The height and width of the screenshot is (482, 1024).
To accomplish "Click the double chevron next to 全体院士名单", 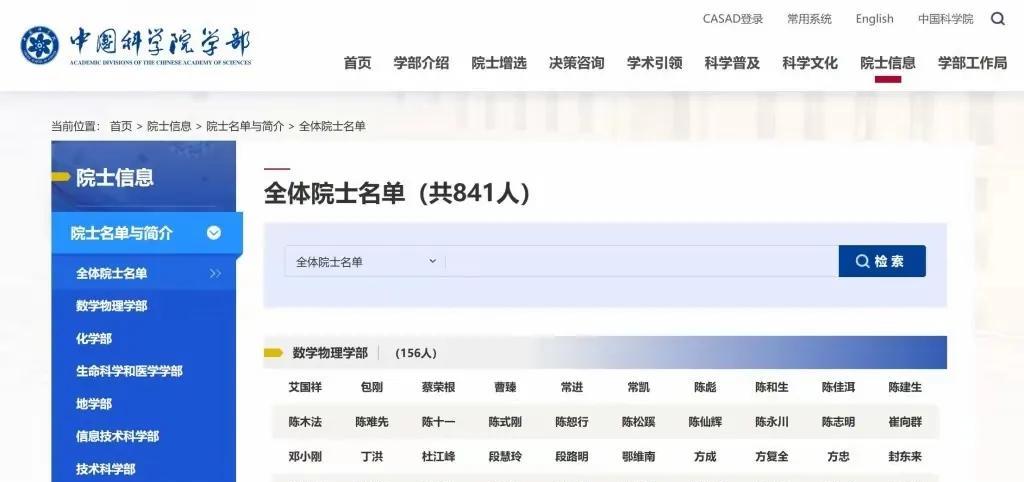I will click(x=216, y=274).
